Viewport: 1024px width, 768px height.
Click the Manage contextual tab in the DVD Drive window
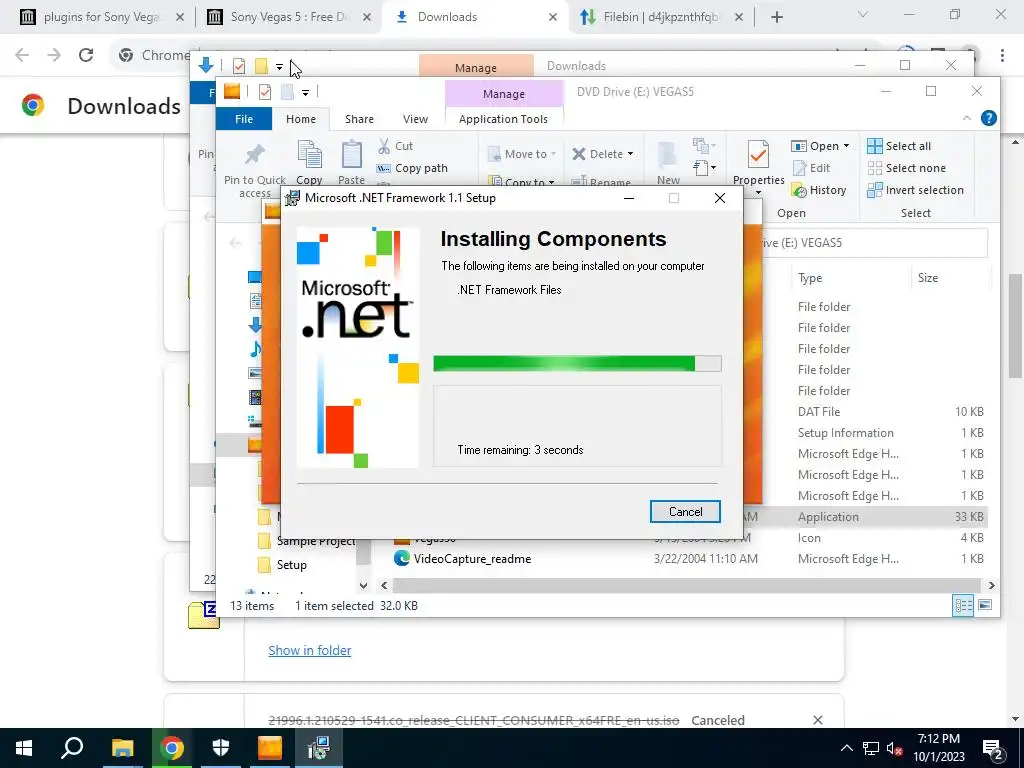click(x=504, y=93)
